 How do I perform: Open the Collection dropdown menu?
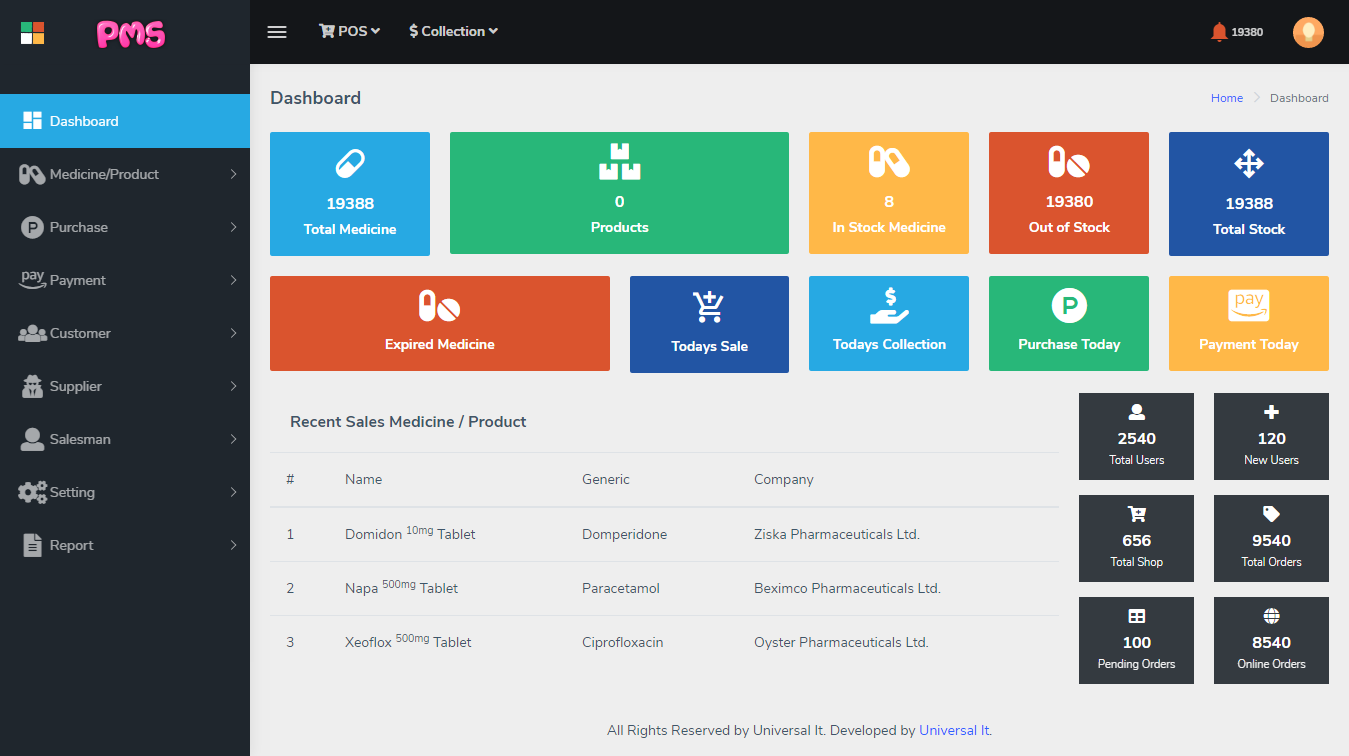point(453,32)
